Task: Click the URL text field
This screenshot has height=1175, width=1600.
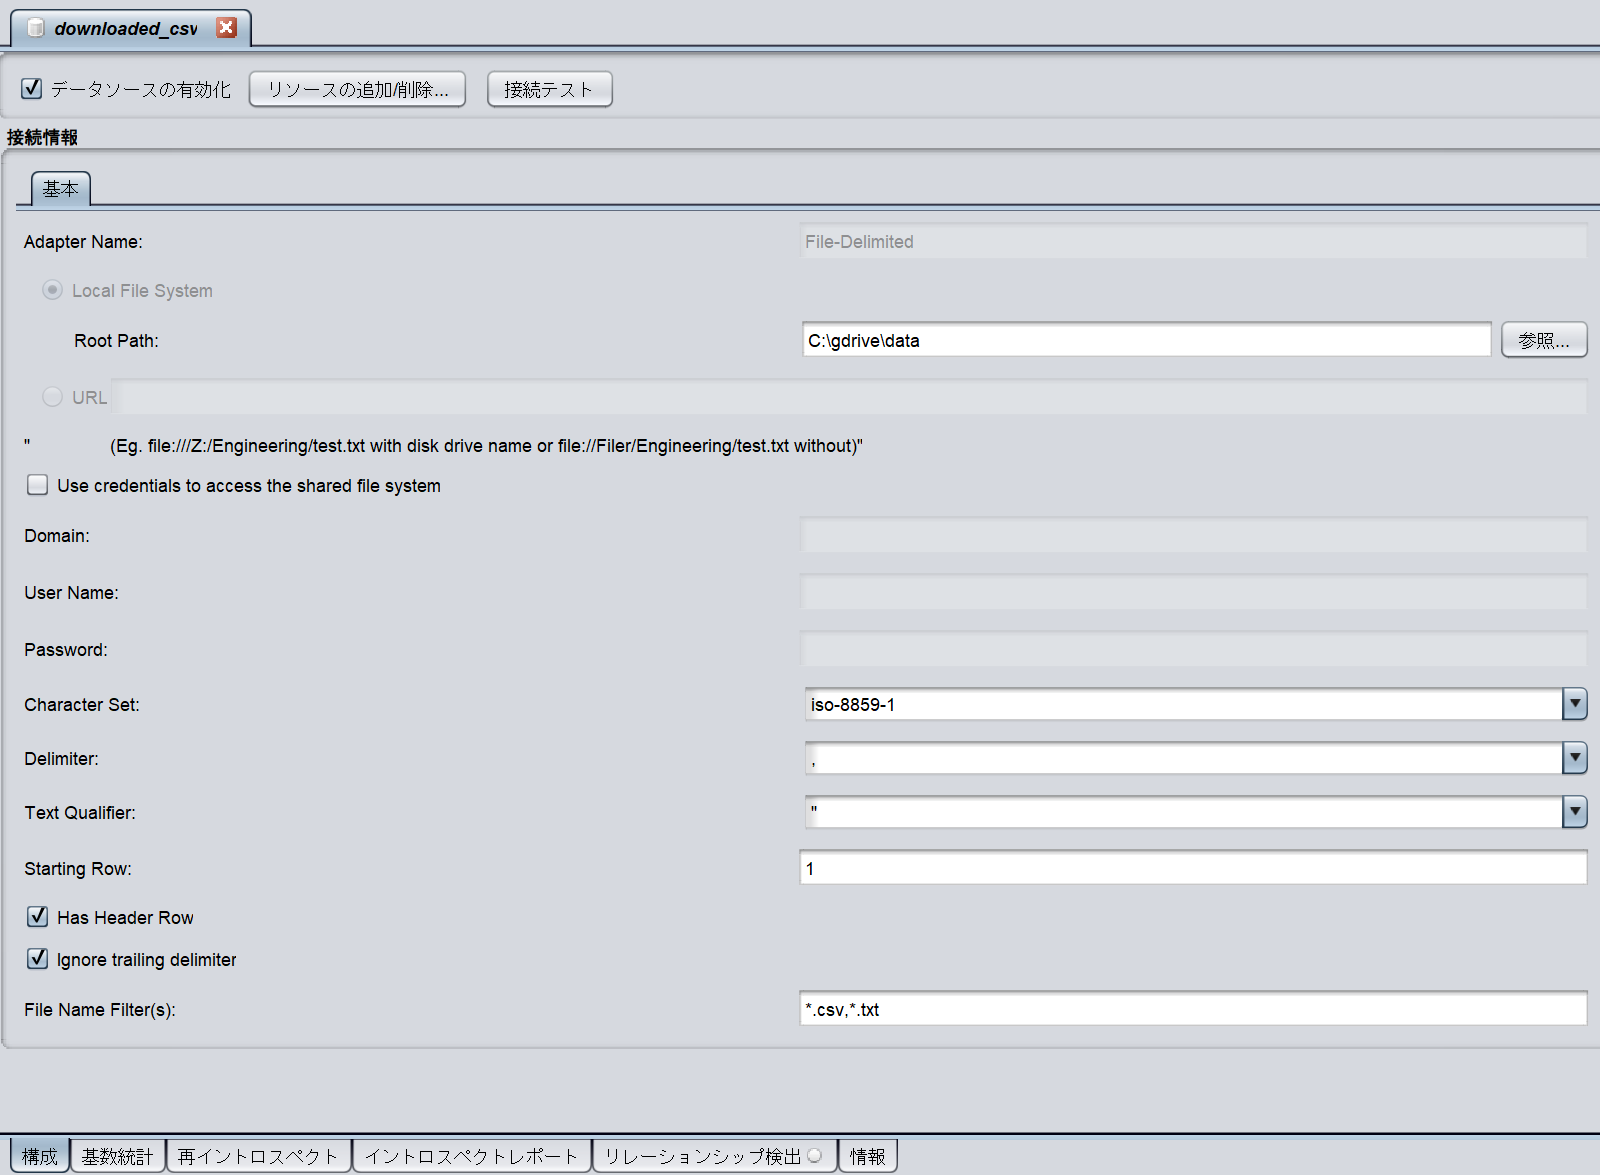Action: tap(849, 397)
